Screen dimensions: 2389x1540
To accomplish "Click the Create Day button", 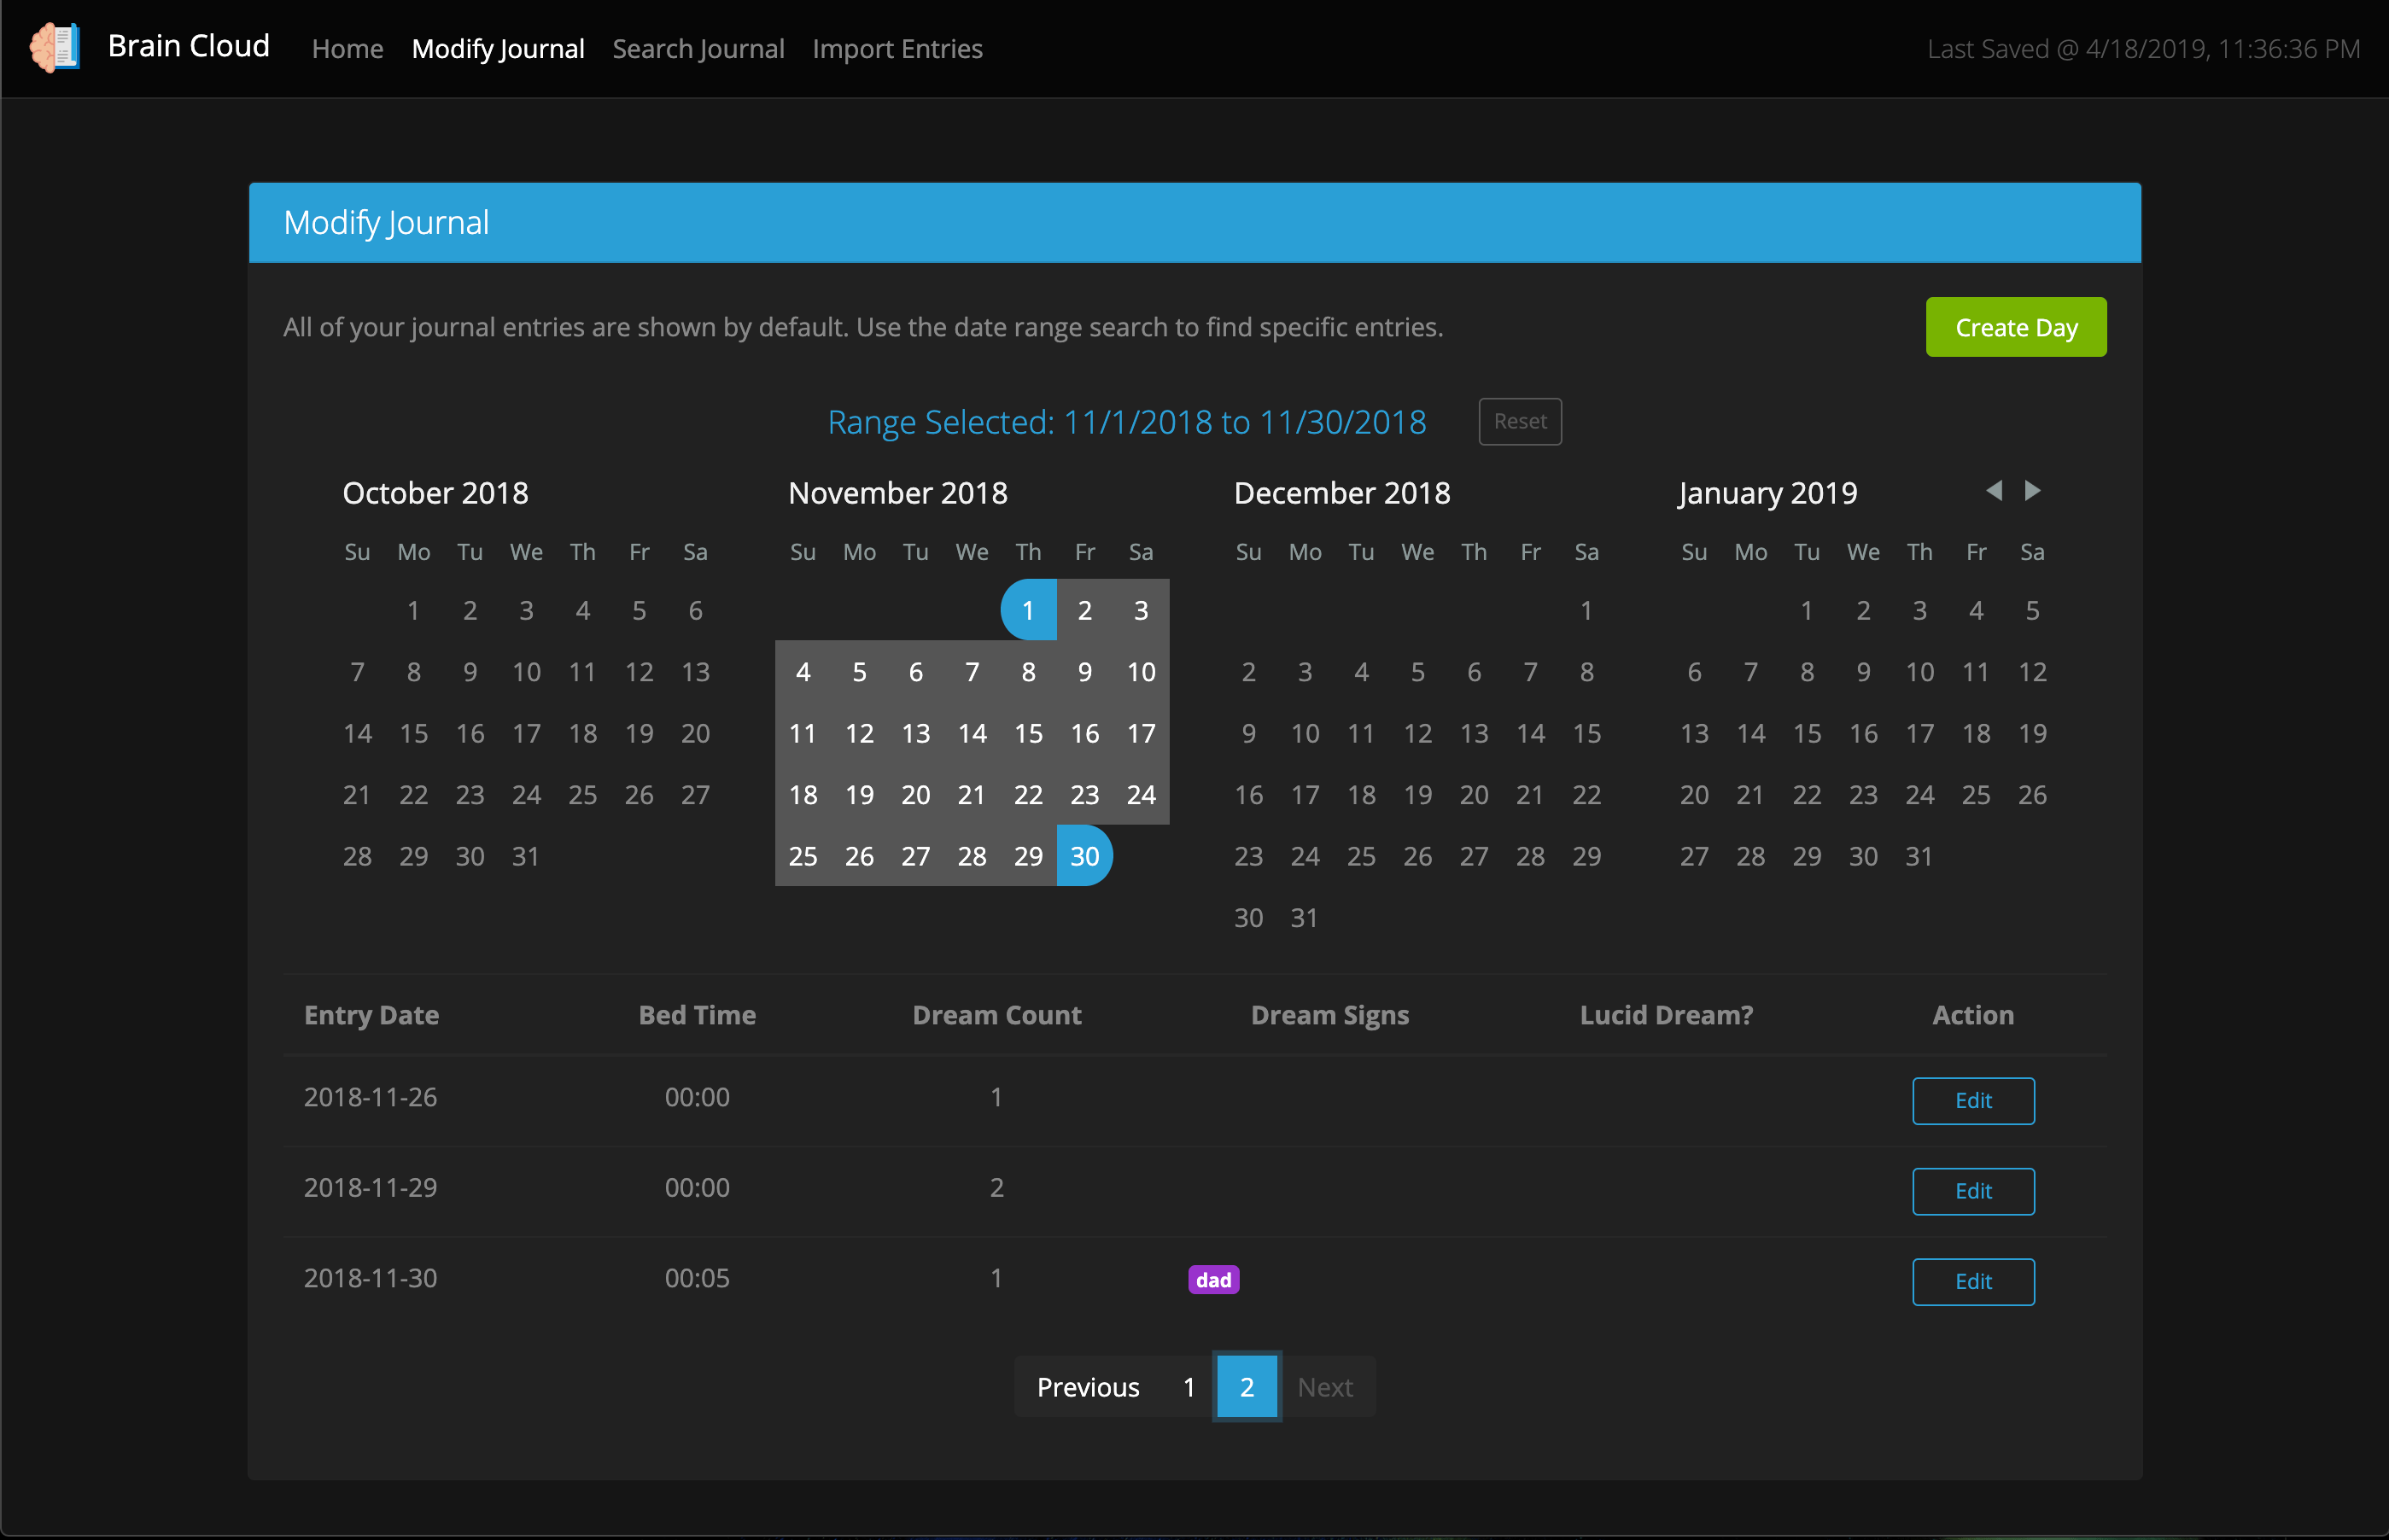I will coord(2016,326).
